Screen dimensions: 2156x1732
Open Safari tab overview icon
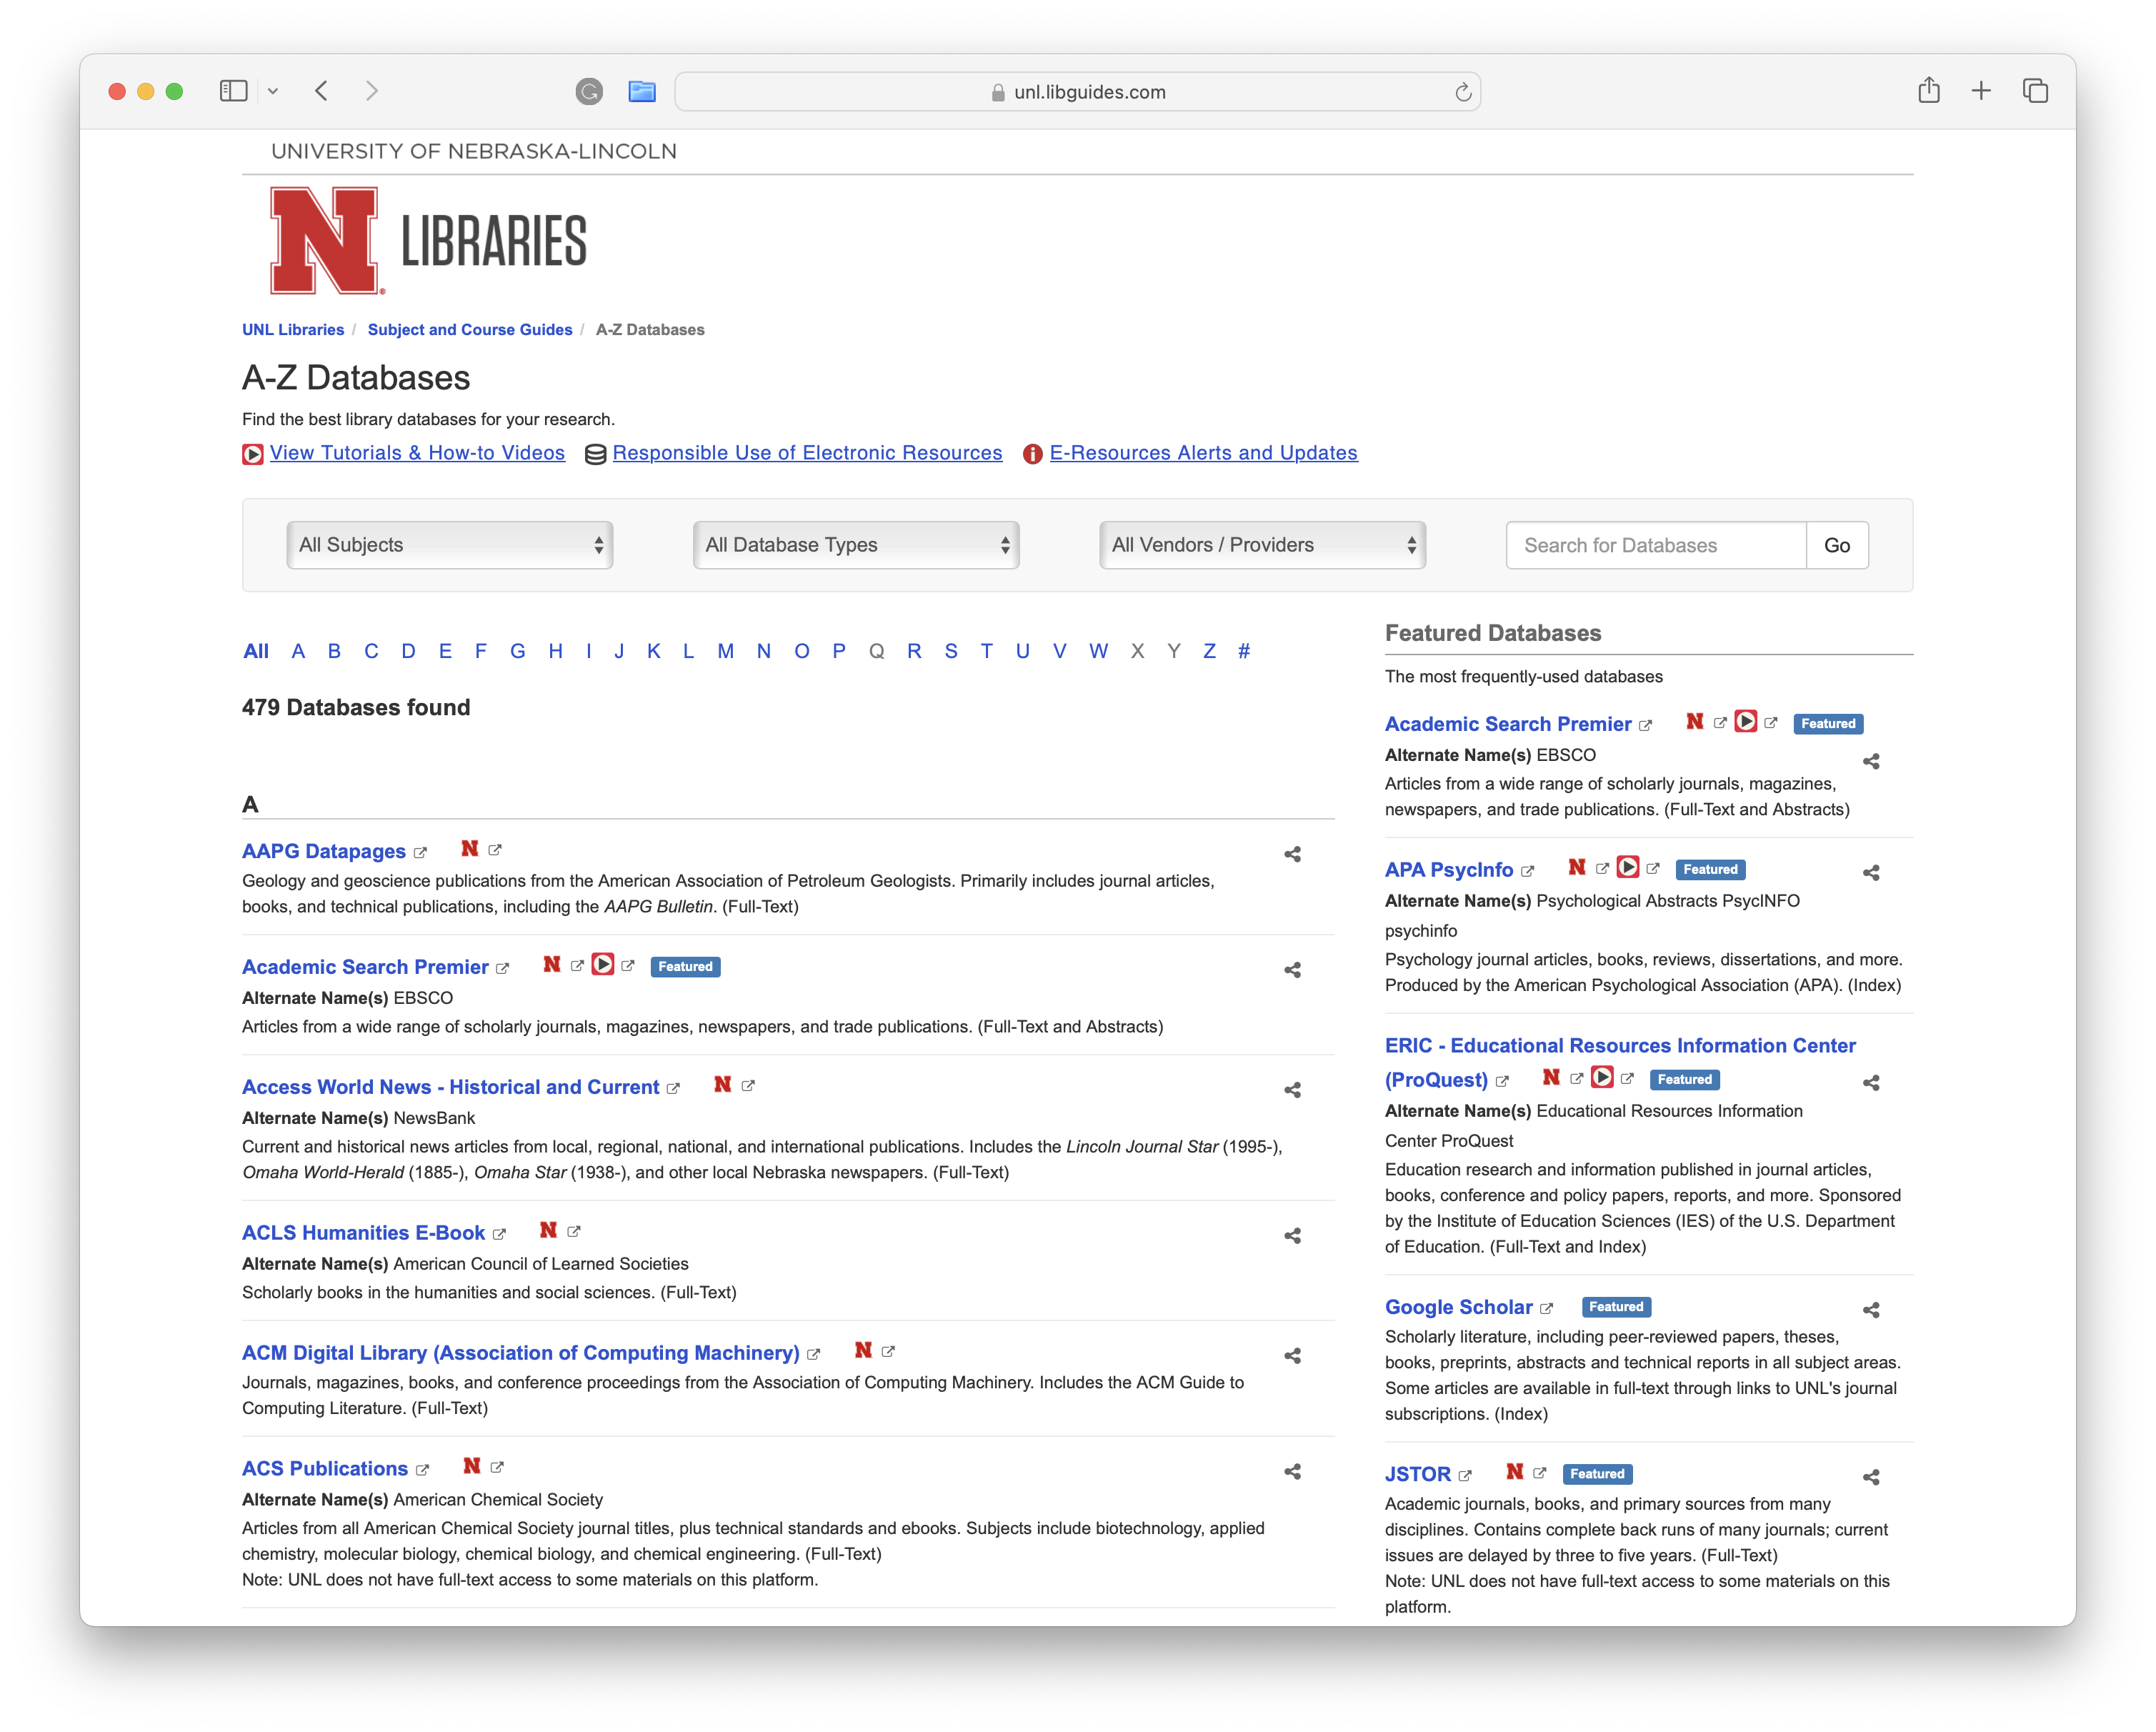[x=2034, y=91]
